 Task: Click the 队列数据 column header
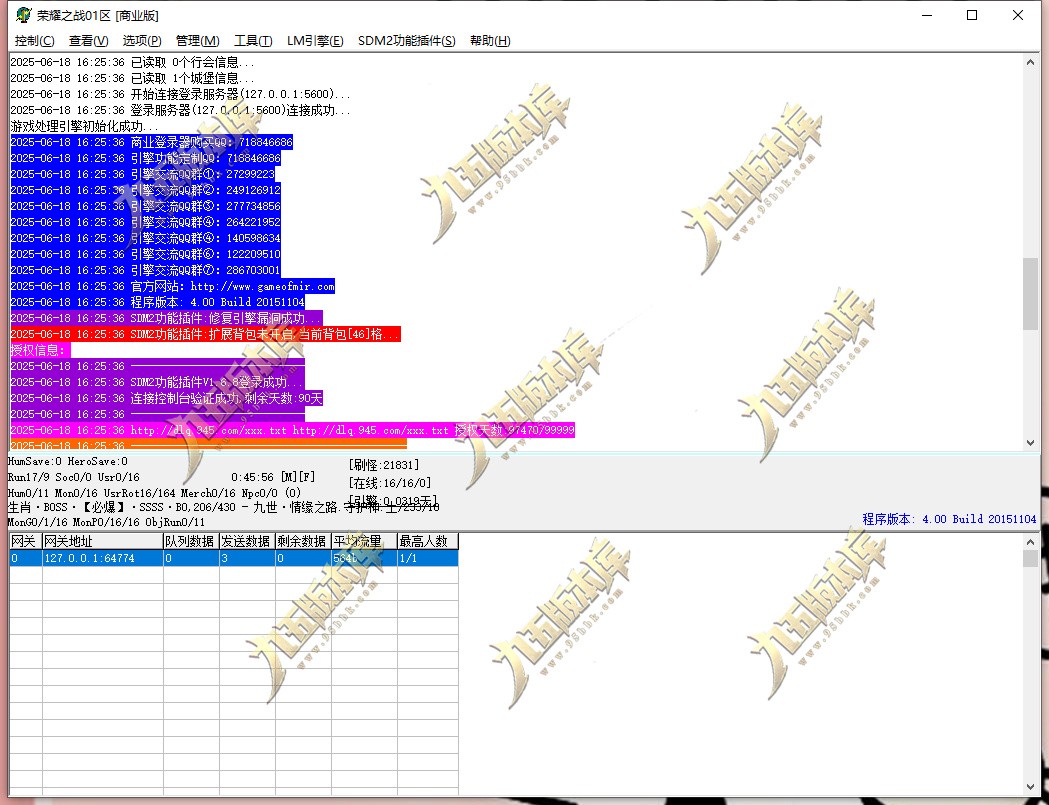pos(191,541)
